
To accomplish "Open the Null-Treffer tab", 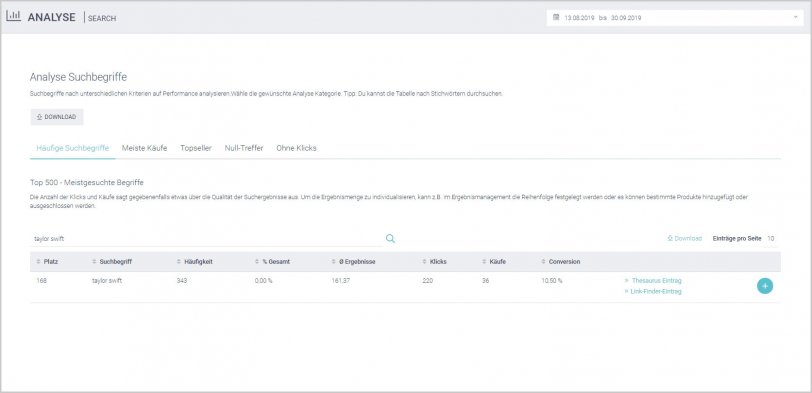I will 244,148.
